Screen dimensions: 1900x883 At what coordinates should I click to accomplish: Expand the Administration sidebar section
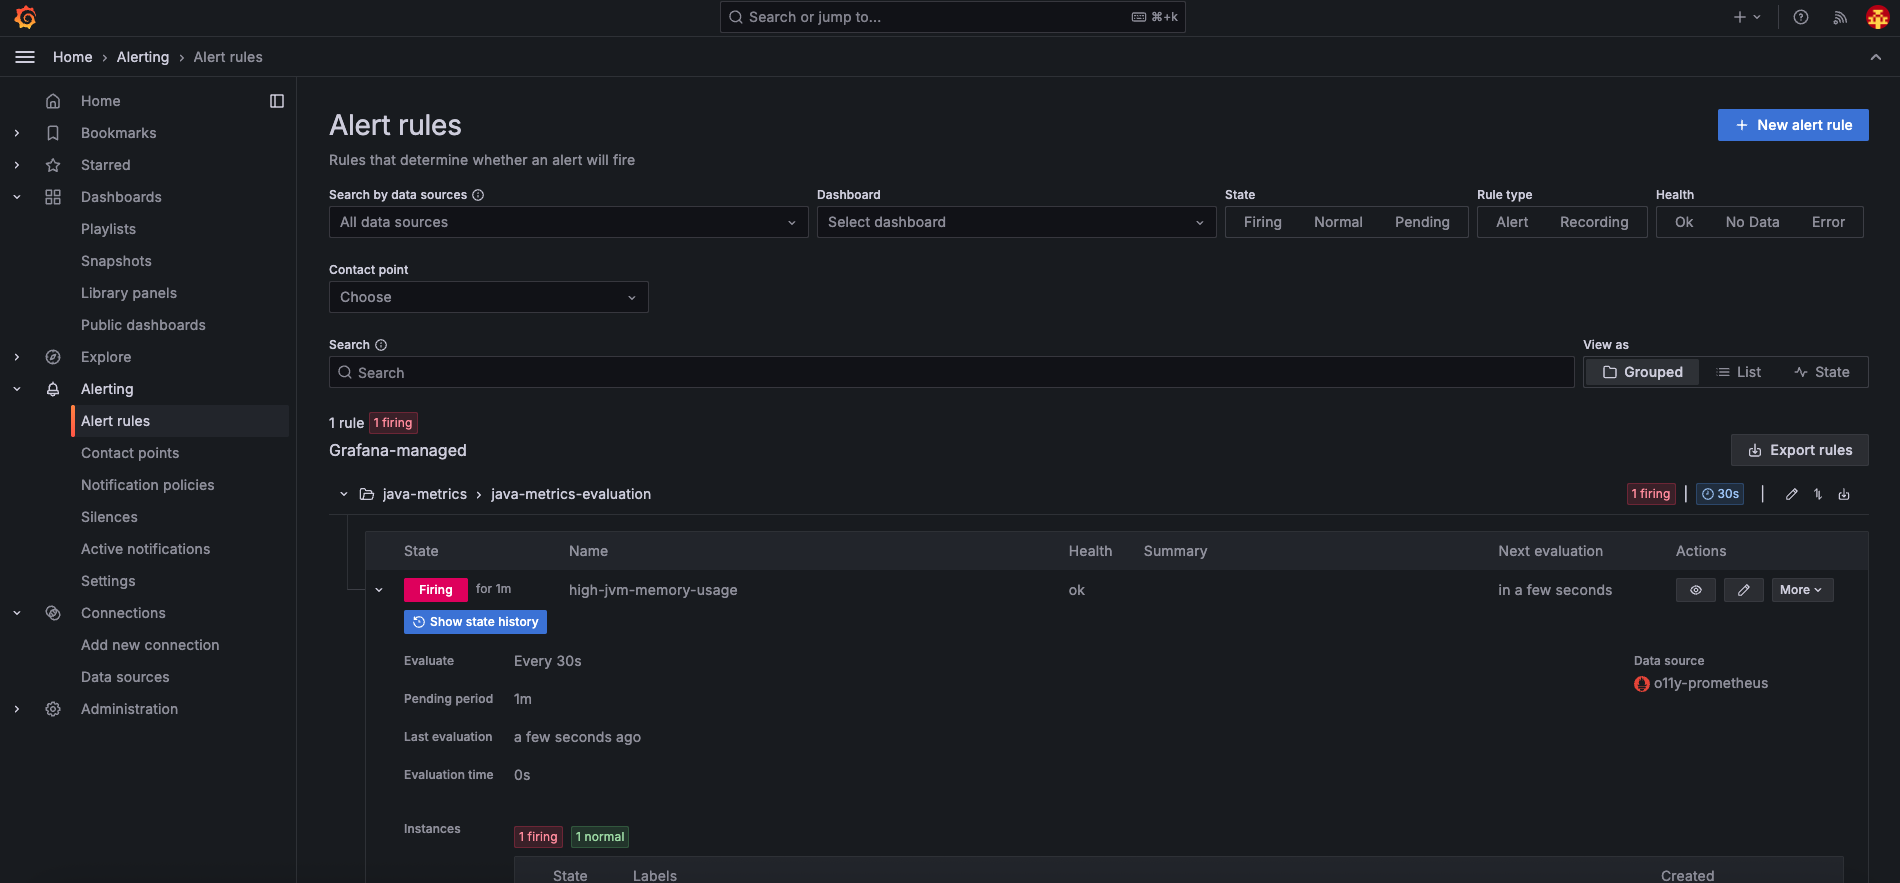[x=17, y=709]
